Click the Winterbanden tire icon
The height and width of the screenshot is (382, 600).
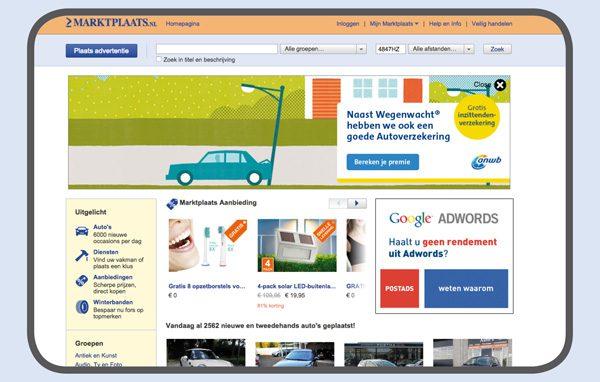[82, 307]
